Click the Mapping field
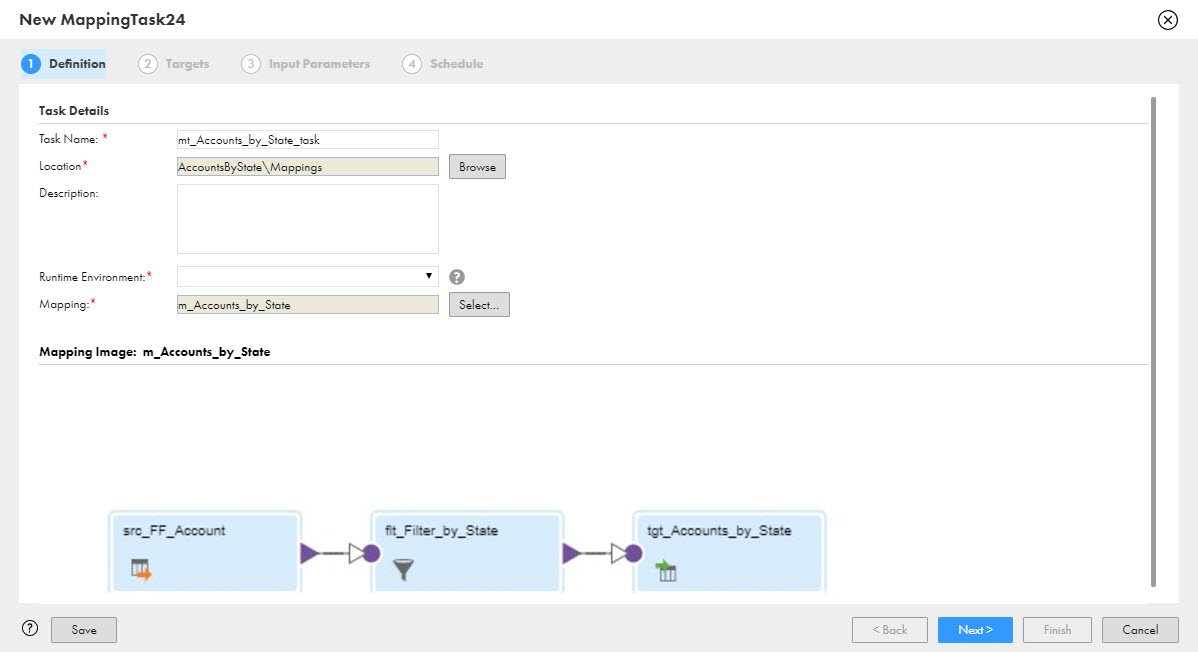Viewport: 1198px width, 652px height. coord(308,304)
